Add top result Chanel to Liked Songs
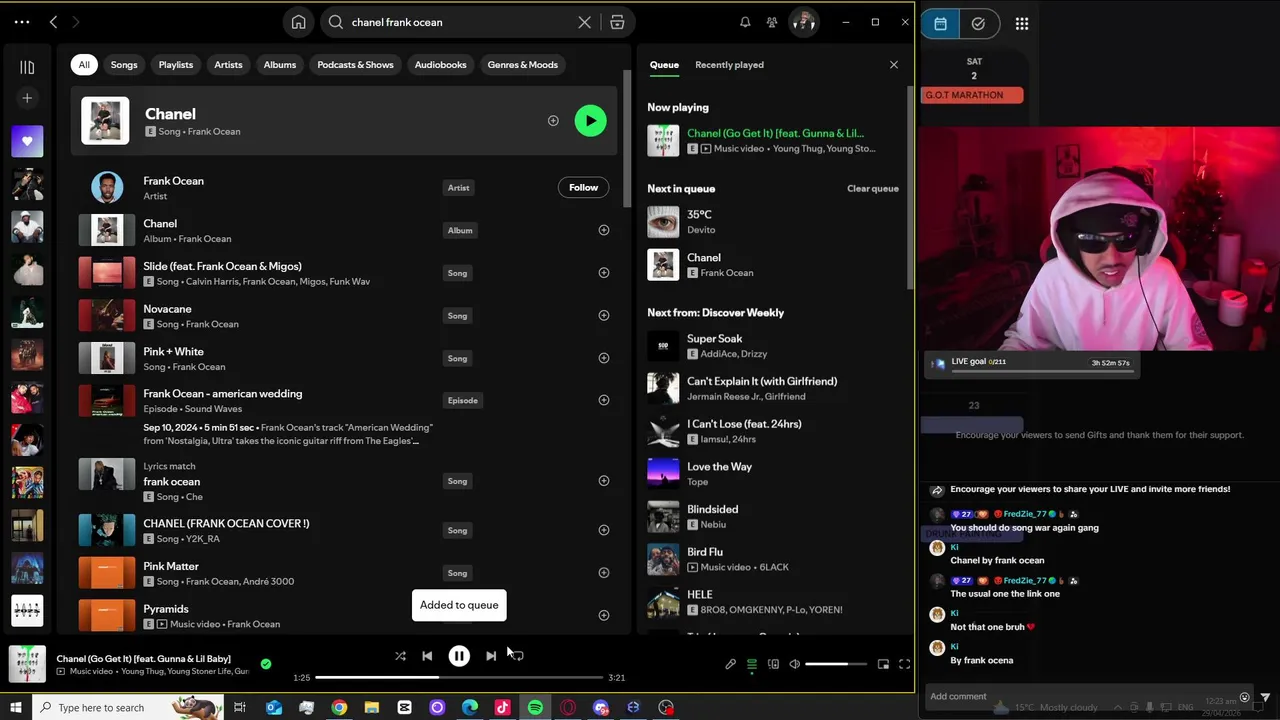The width and height of the screenshot is (1280, 720). (553, 121)
